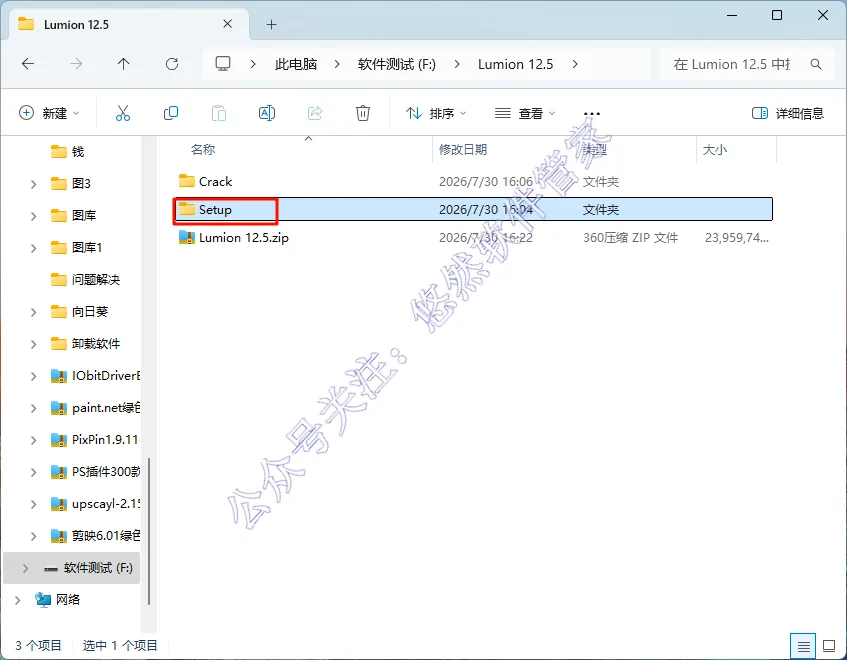847x660 pixels.
Task: Click the This PC monitor icon in address bar
Action: [223, 64]
